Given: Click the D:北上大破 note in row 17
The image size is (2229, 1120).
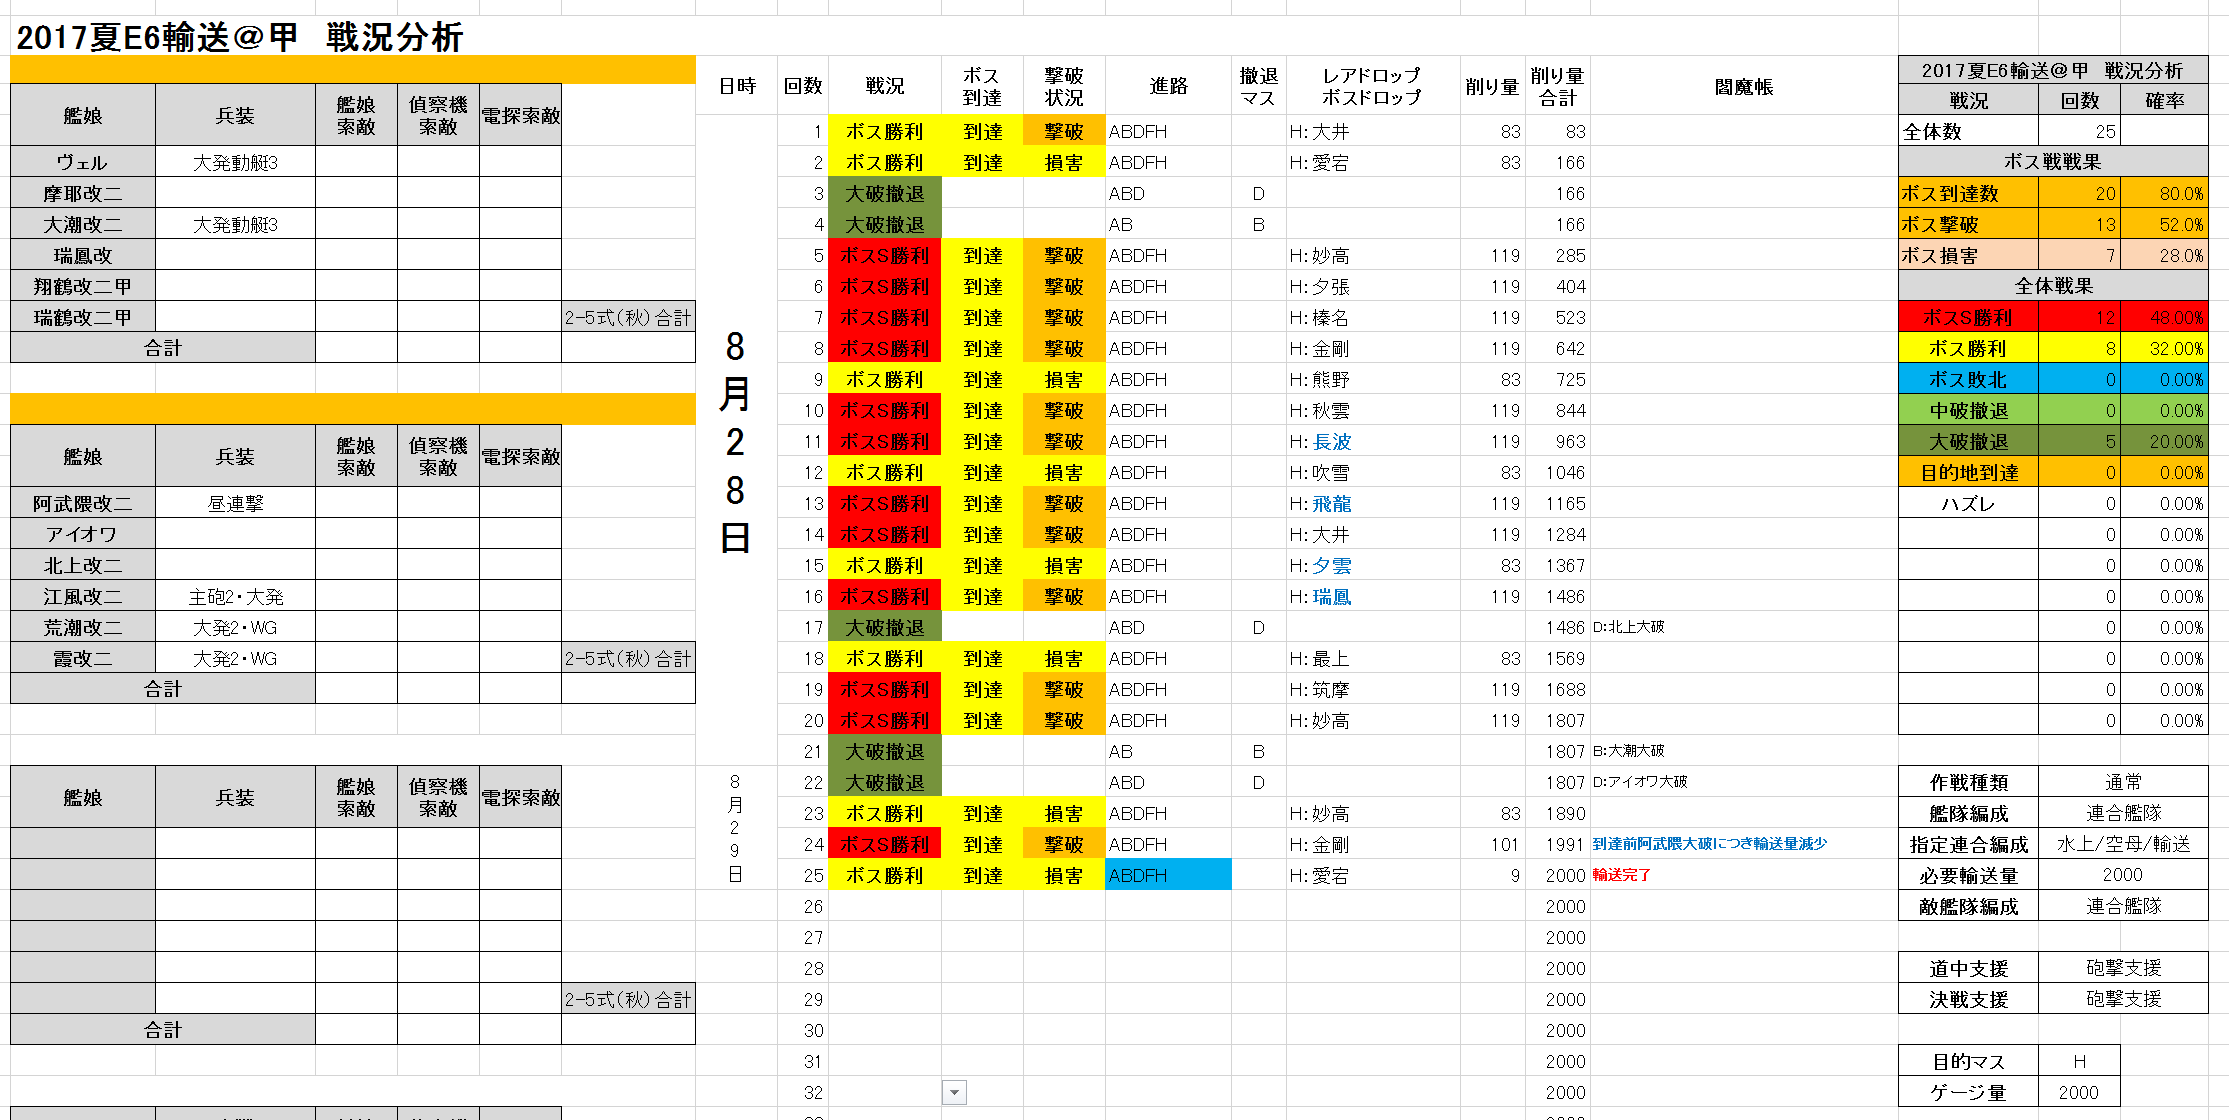Looking at the screenshot, I should [1628, 627].
